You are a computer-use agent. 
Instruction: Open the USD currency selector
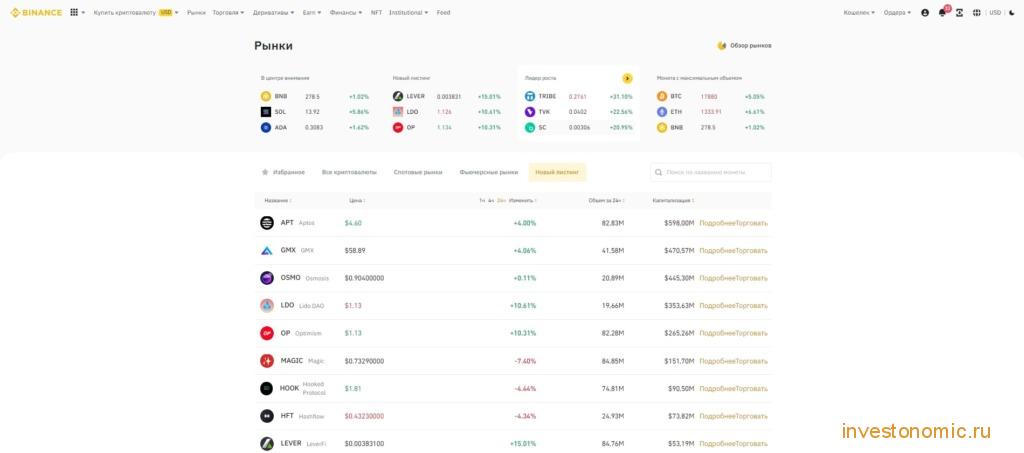tap(995, 12)
